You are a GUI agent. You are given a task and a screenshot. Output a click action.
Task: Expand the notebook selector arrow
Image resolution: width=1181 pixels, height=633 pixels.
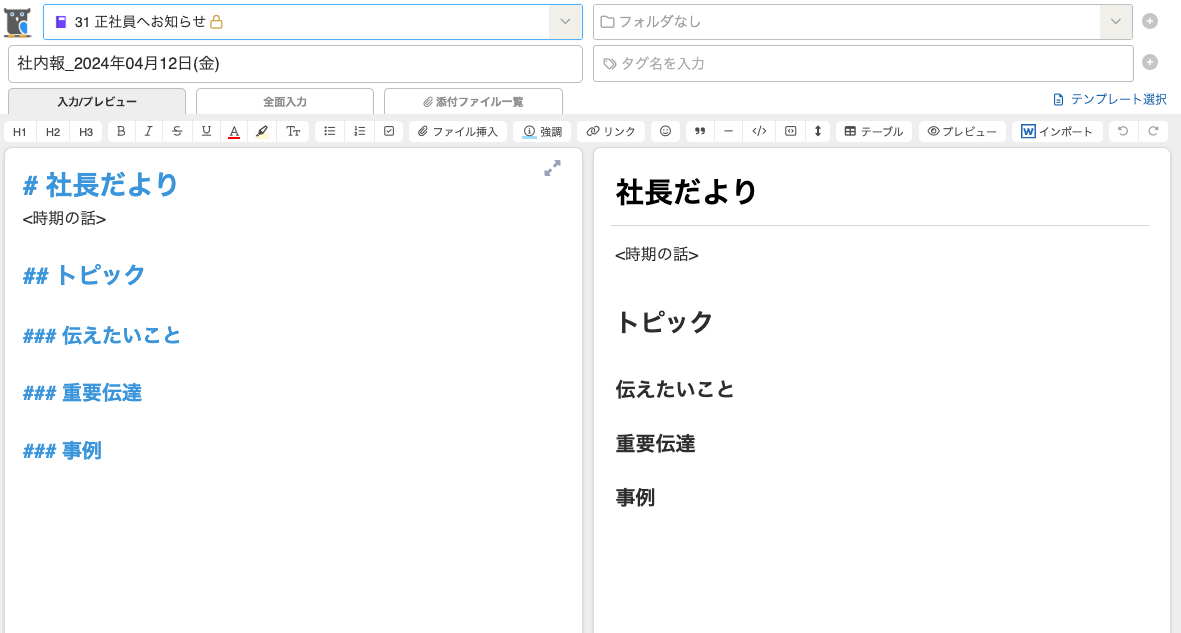(565, 22)
